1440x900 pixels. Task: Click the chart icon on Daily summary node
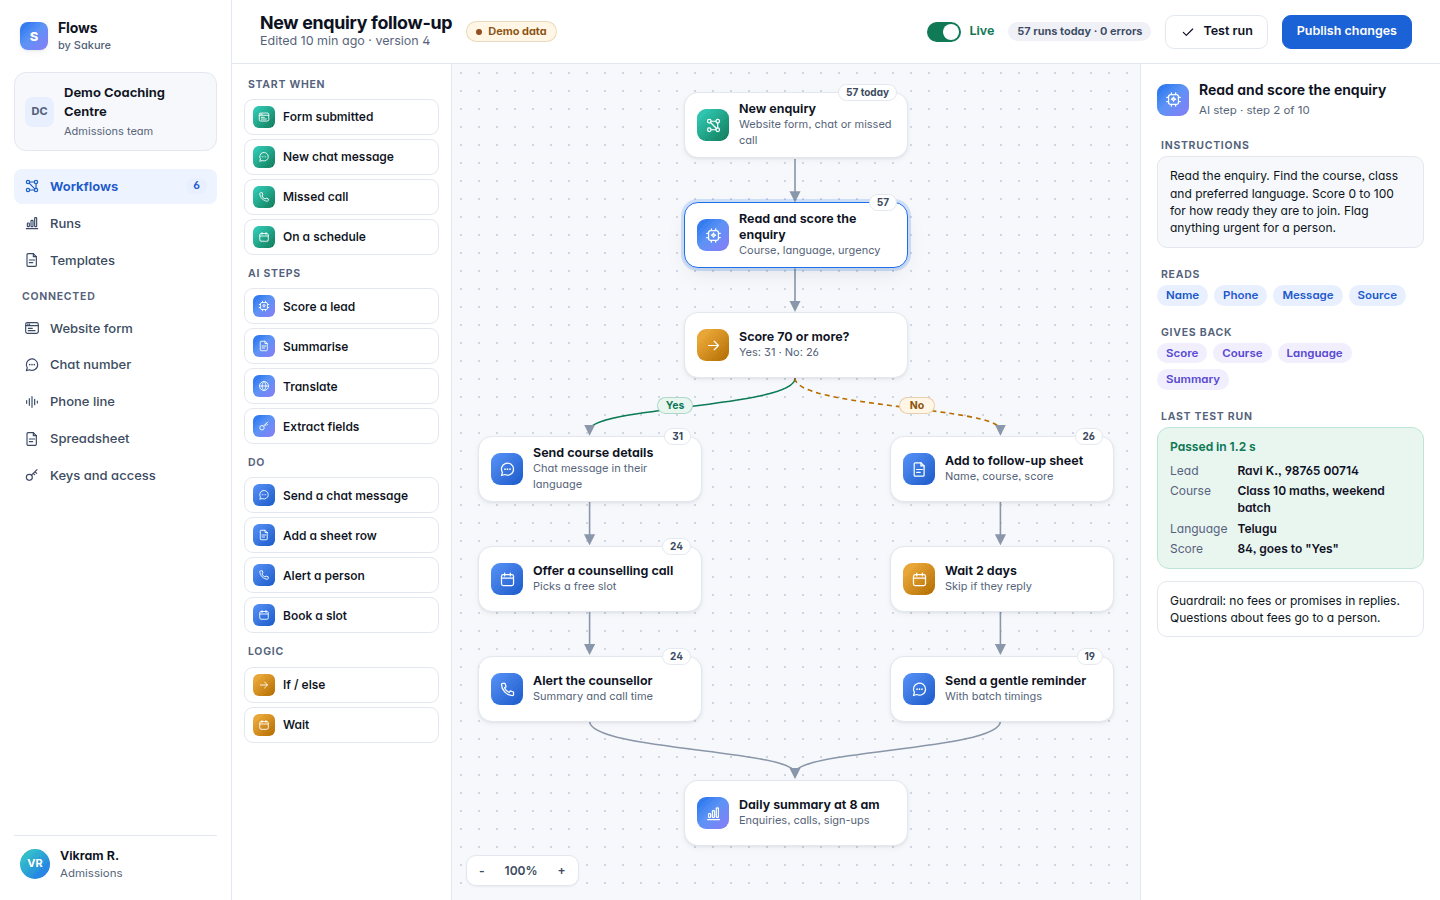pos(713,813)
